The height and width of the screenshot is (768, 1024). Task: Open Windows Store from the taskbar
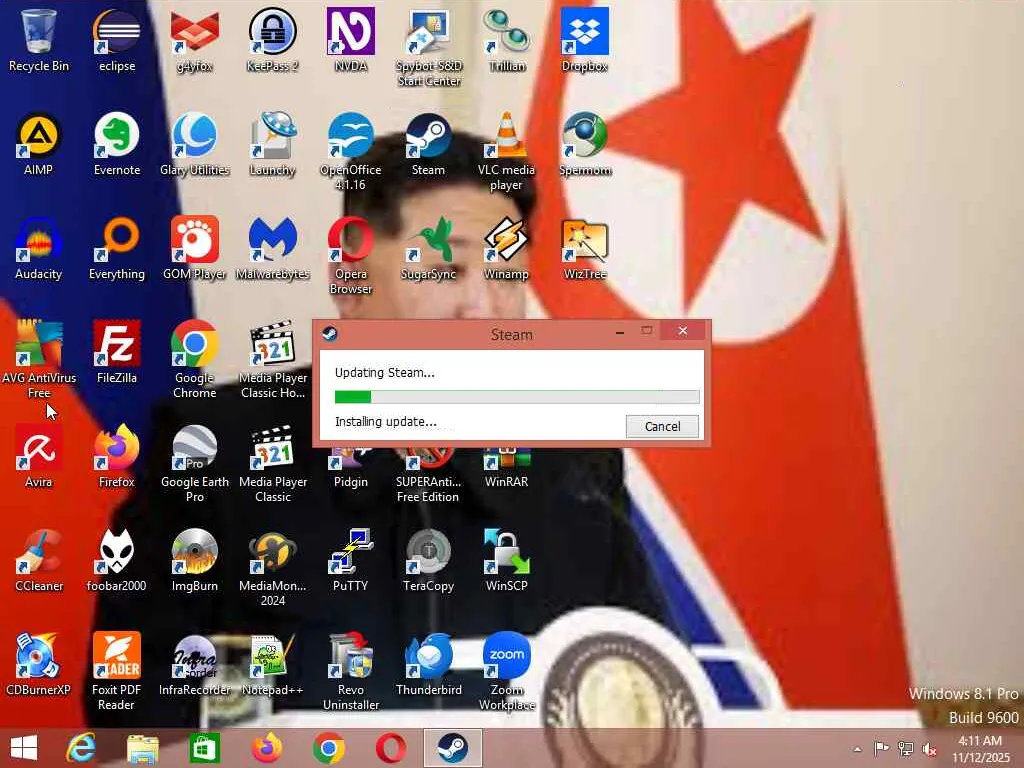pos(204,748)
